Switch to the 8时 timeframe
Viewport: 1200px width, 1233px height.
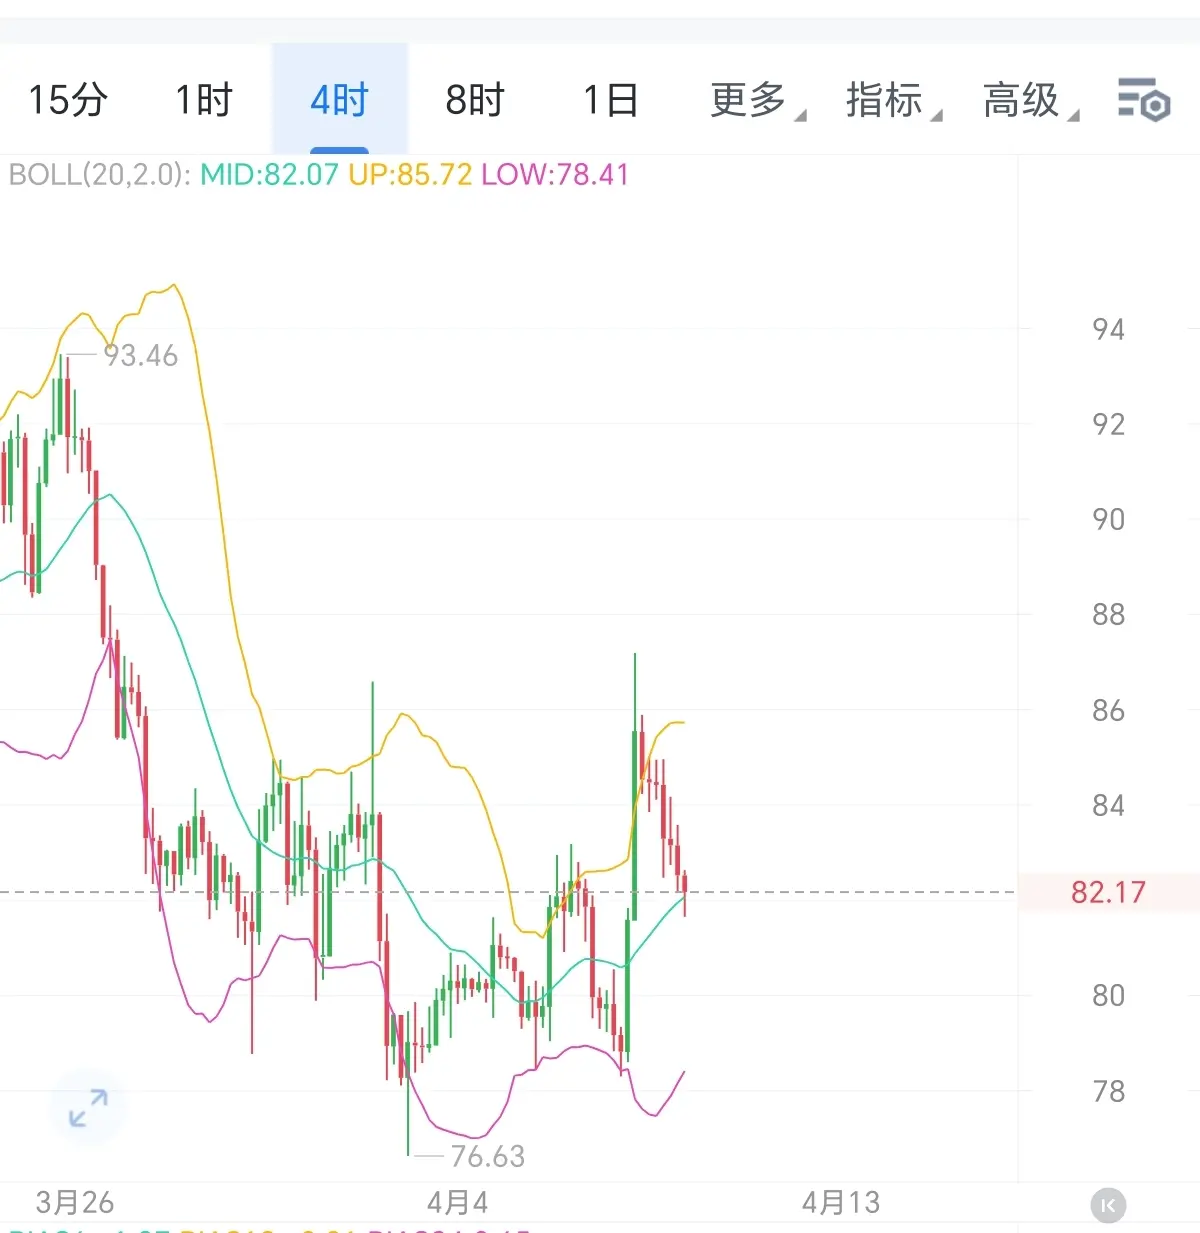(x=475, y=100)
